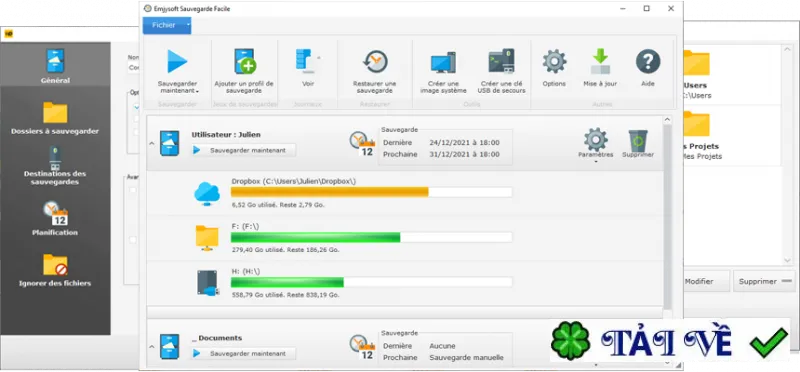The height and width of the screenshot is (372, 800).
Task: Open Destinations des sauvegardes in settings sidebar
Action: click(x=55, y=166)
